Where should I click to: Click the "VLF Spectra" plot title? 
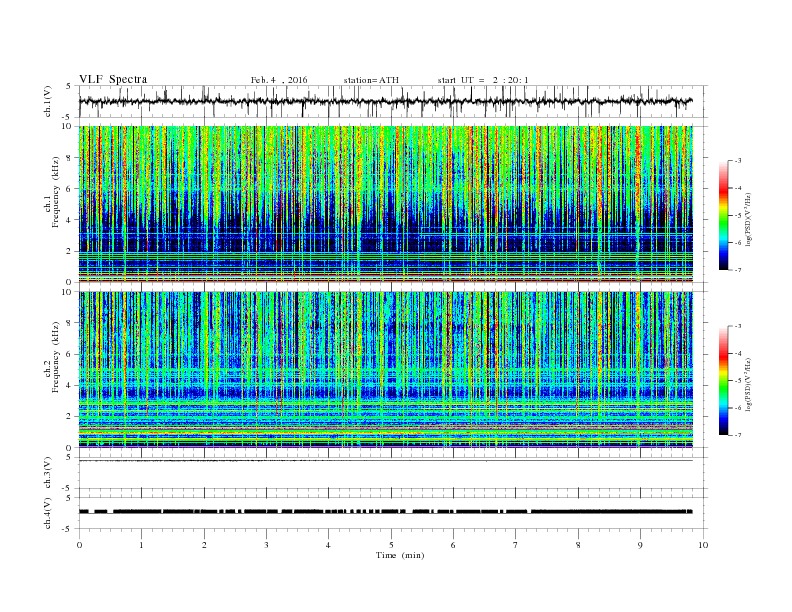click(113, 79)
